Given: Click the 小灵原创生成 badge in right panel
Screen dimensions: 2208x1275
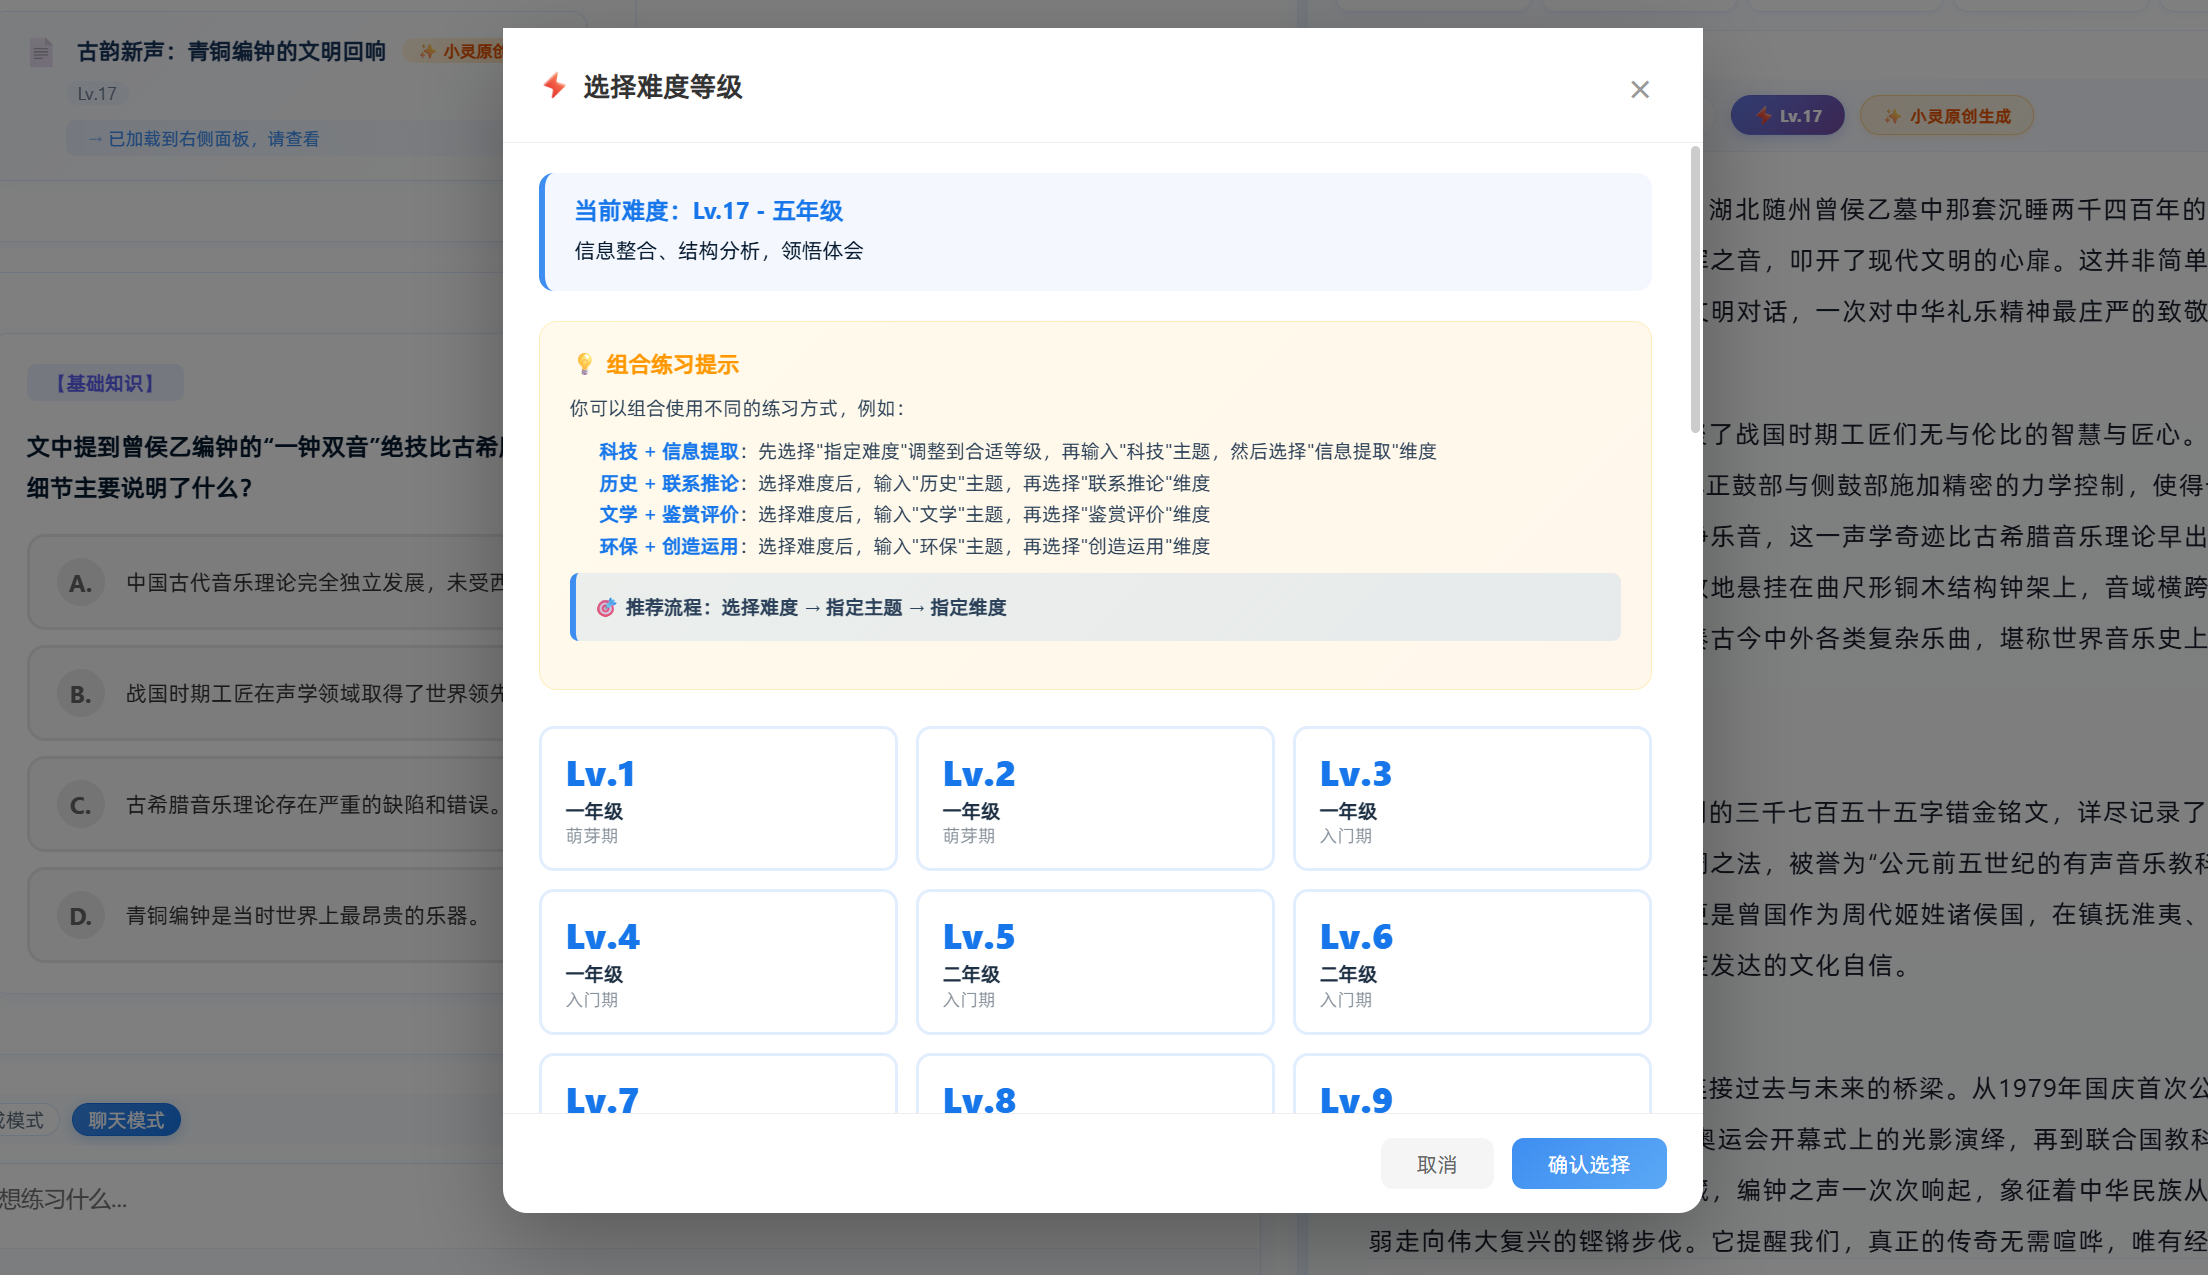Looking at the screenshot, I should pos(1947,116).
